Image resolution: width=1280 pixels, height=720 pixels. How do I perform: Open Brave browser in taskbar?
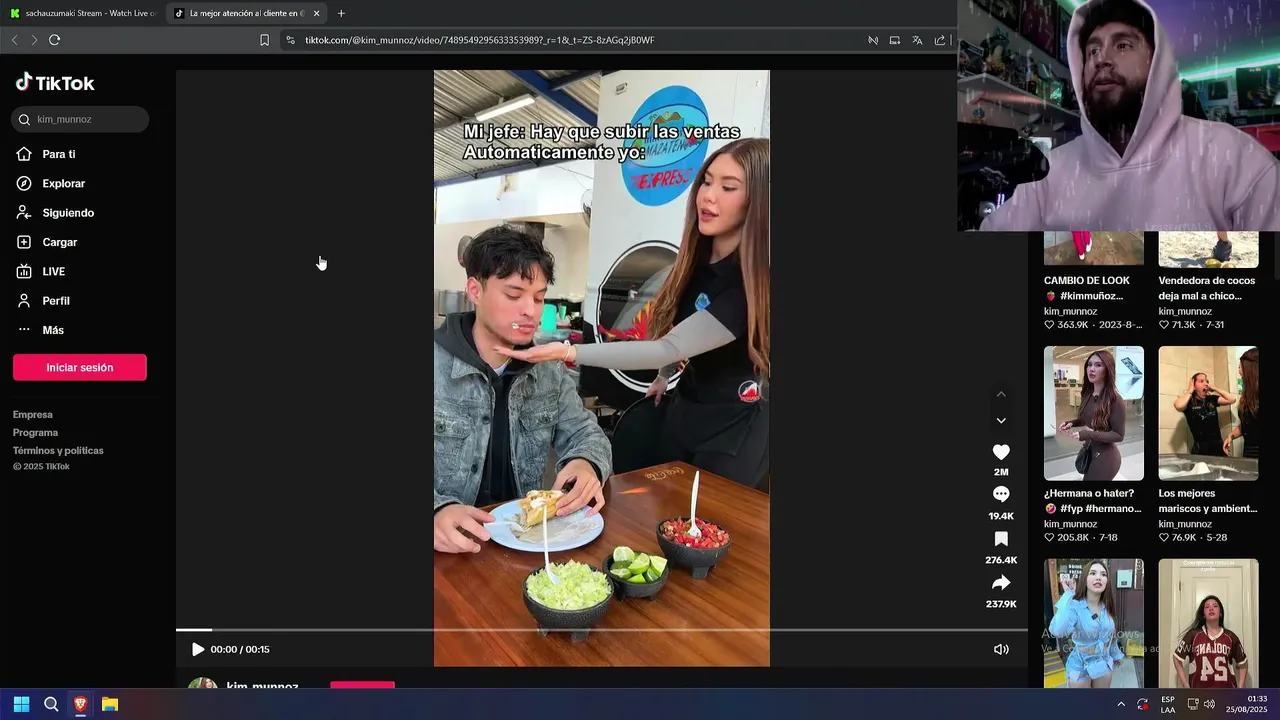[x=80, y=704]
